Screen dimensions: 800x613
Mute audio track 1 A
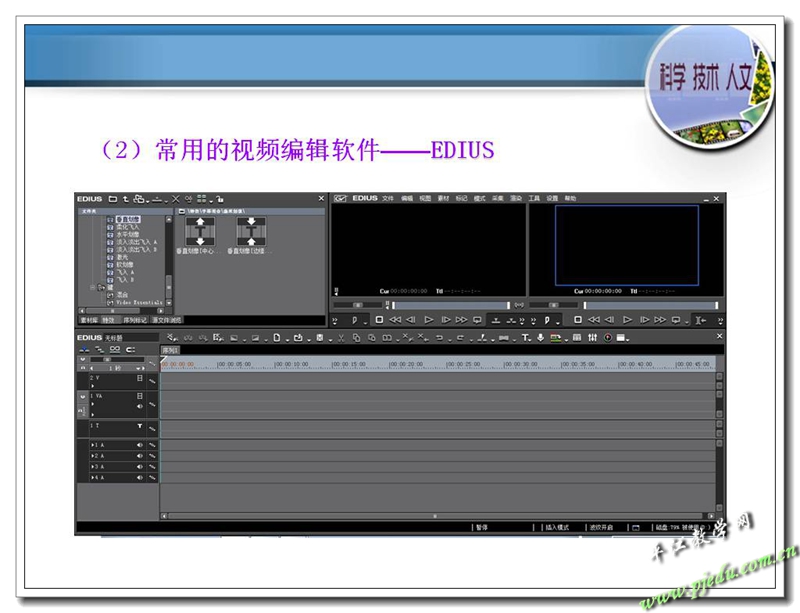tap(140, 445)
